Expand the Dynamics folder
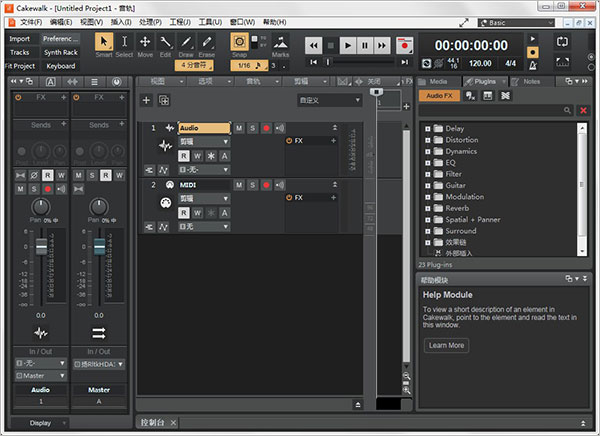Viewport: 600px width, 436px height. [x=428, y=152]
